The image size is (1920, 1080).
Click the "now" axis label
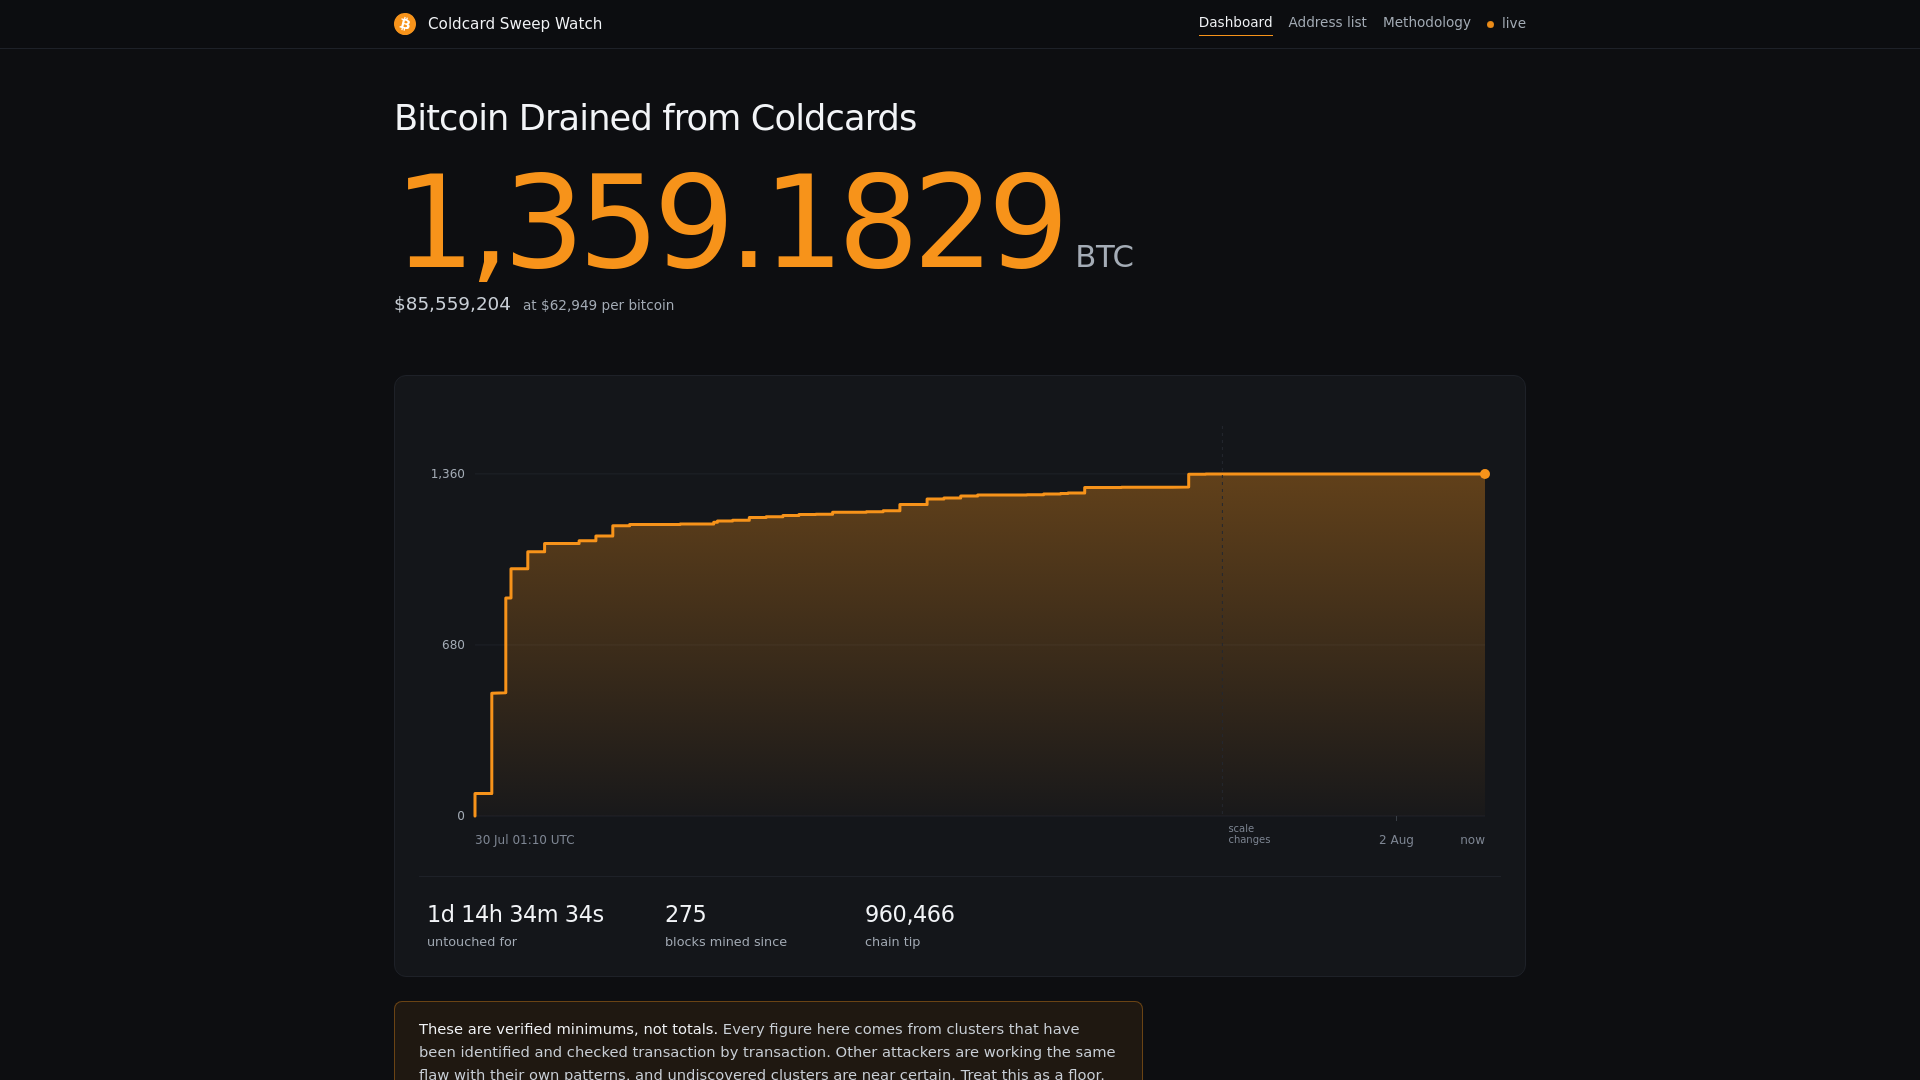pos(1472,840)
